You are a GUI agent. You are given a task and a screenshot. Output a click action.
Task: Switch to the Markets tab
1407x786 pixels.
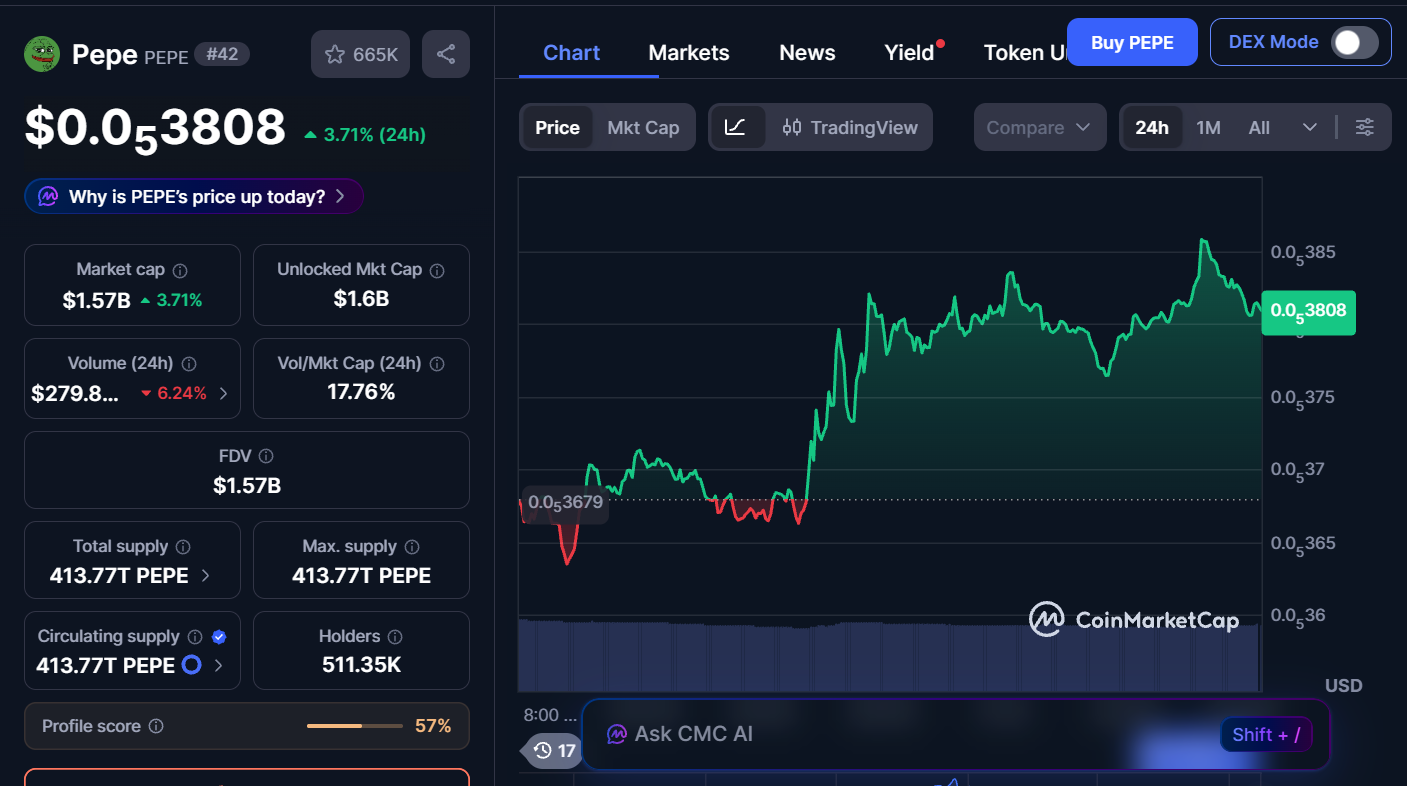(x=688, y=52)
